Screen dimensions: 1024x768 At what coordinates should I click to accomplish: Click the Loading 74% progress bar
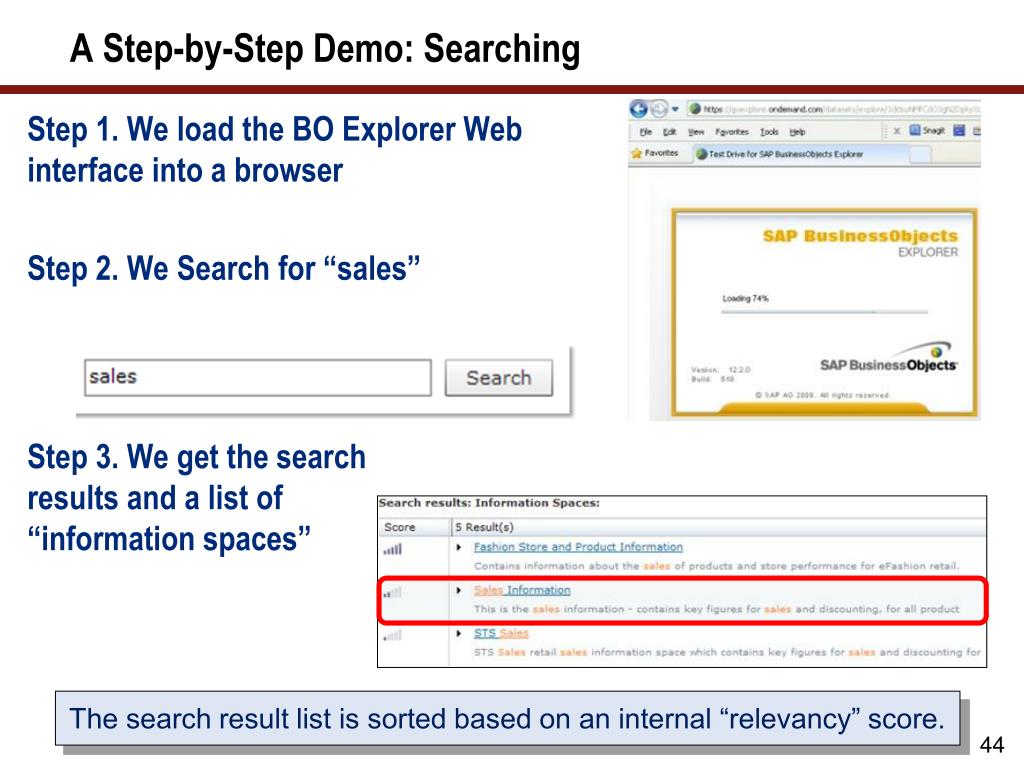click(824, 312)
